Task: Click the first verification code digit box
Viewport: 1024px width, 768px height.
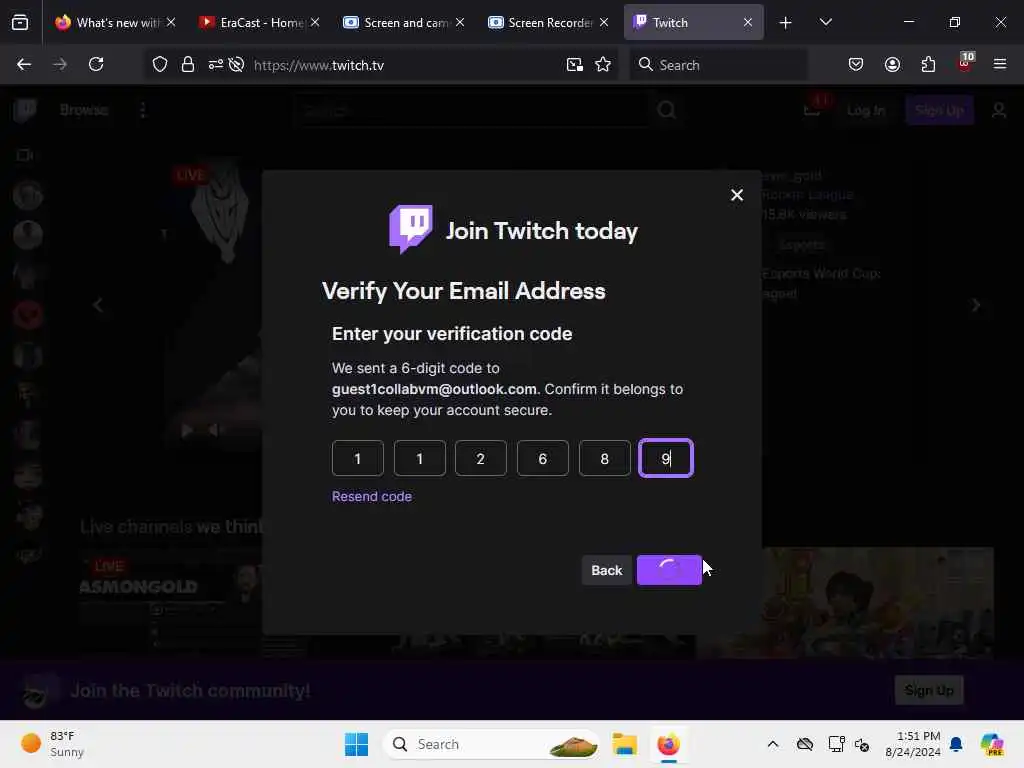Action: (357, 458)
